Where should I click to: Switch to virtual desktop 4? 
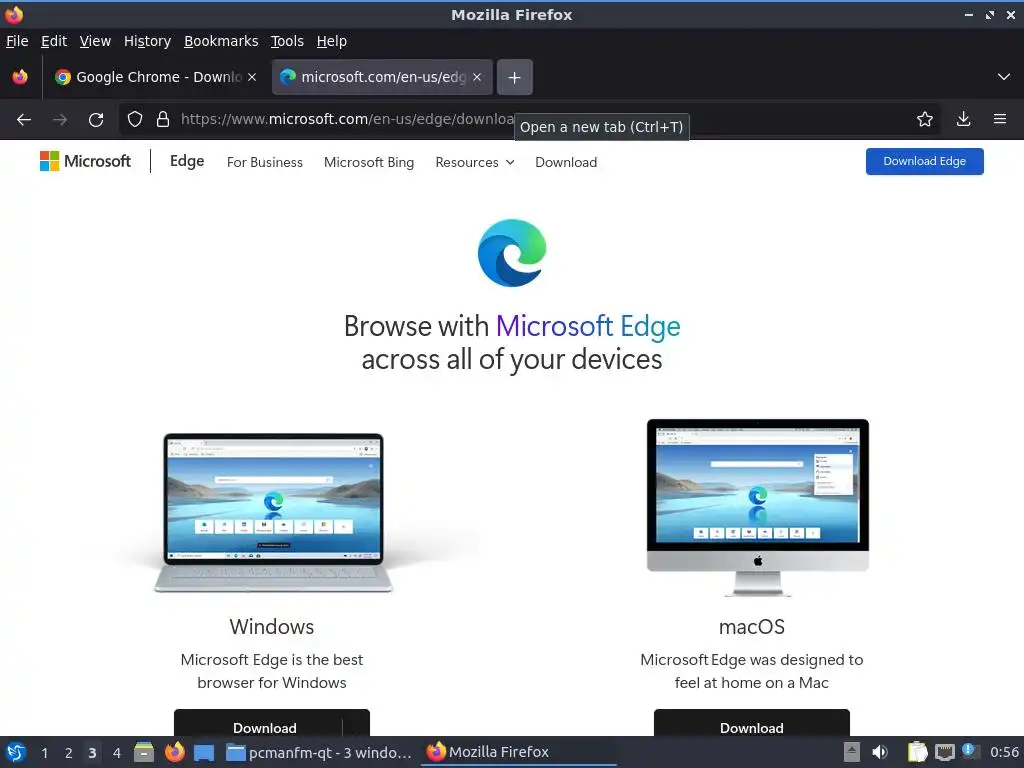[117, 753]
